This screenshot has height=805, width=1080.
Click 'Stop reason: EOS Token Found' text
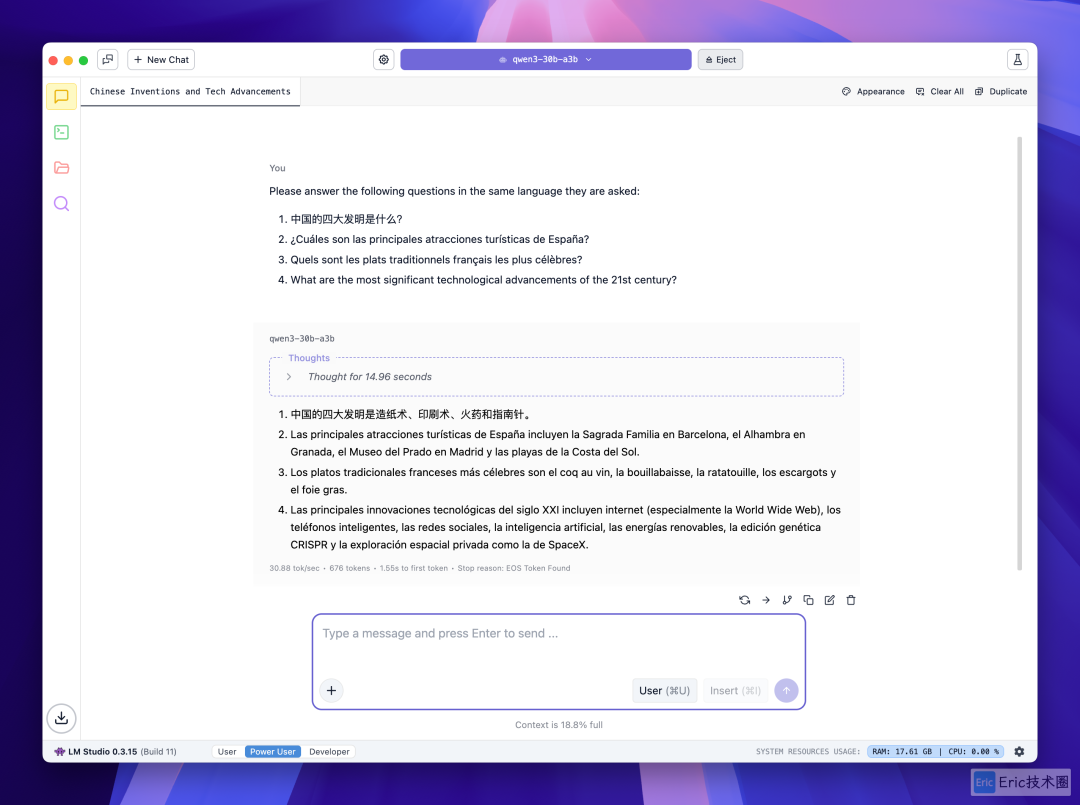[x=514, y=568]
